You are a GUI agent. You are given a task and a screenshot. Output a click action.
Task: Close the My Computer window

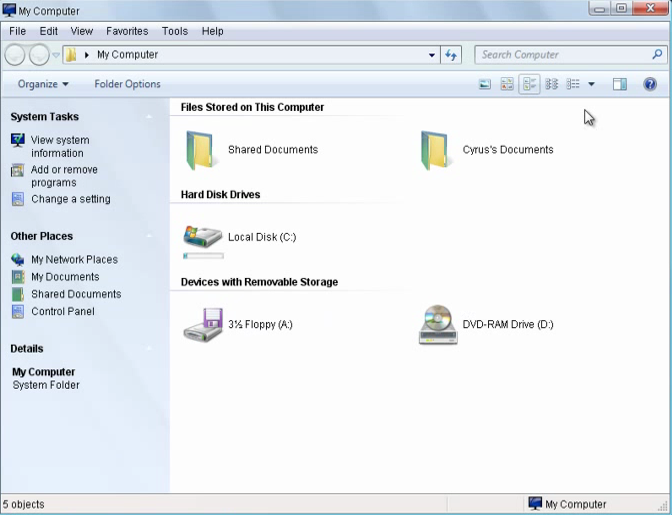[650, 9]
